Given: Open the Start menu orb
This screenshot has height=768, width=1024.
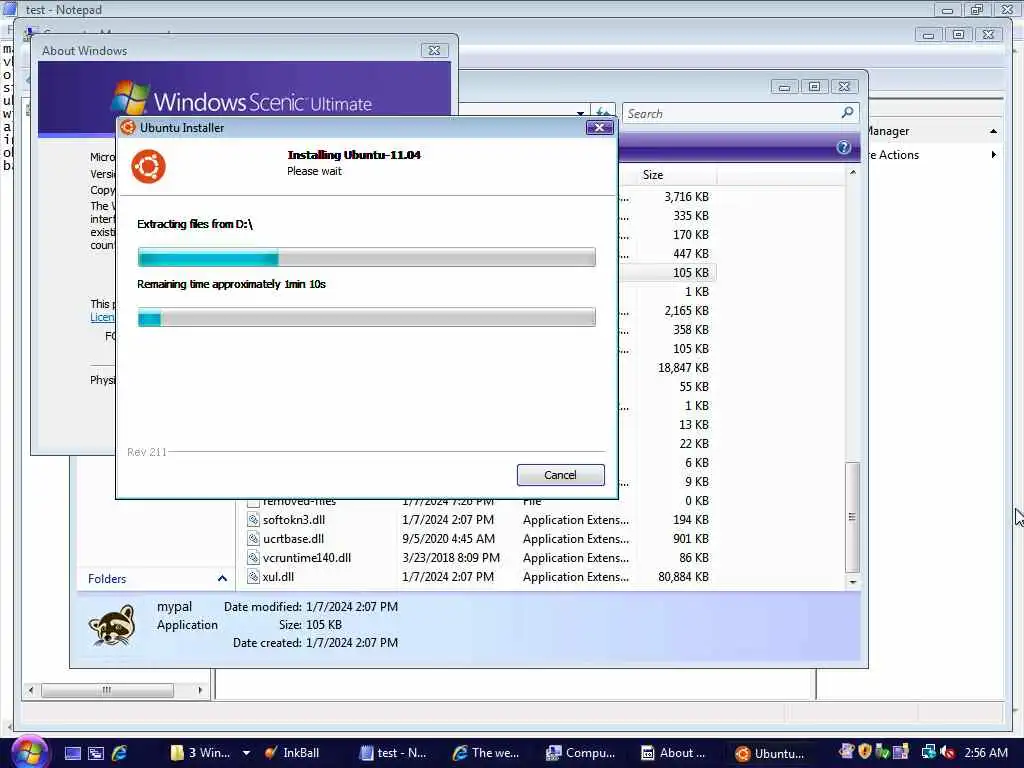Looking at the screenshot, I should 29,752.
